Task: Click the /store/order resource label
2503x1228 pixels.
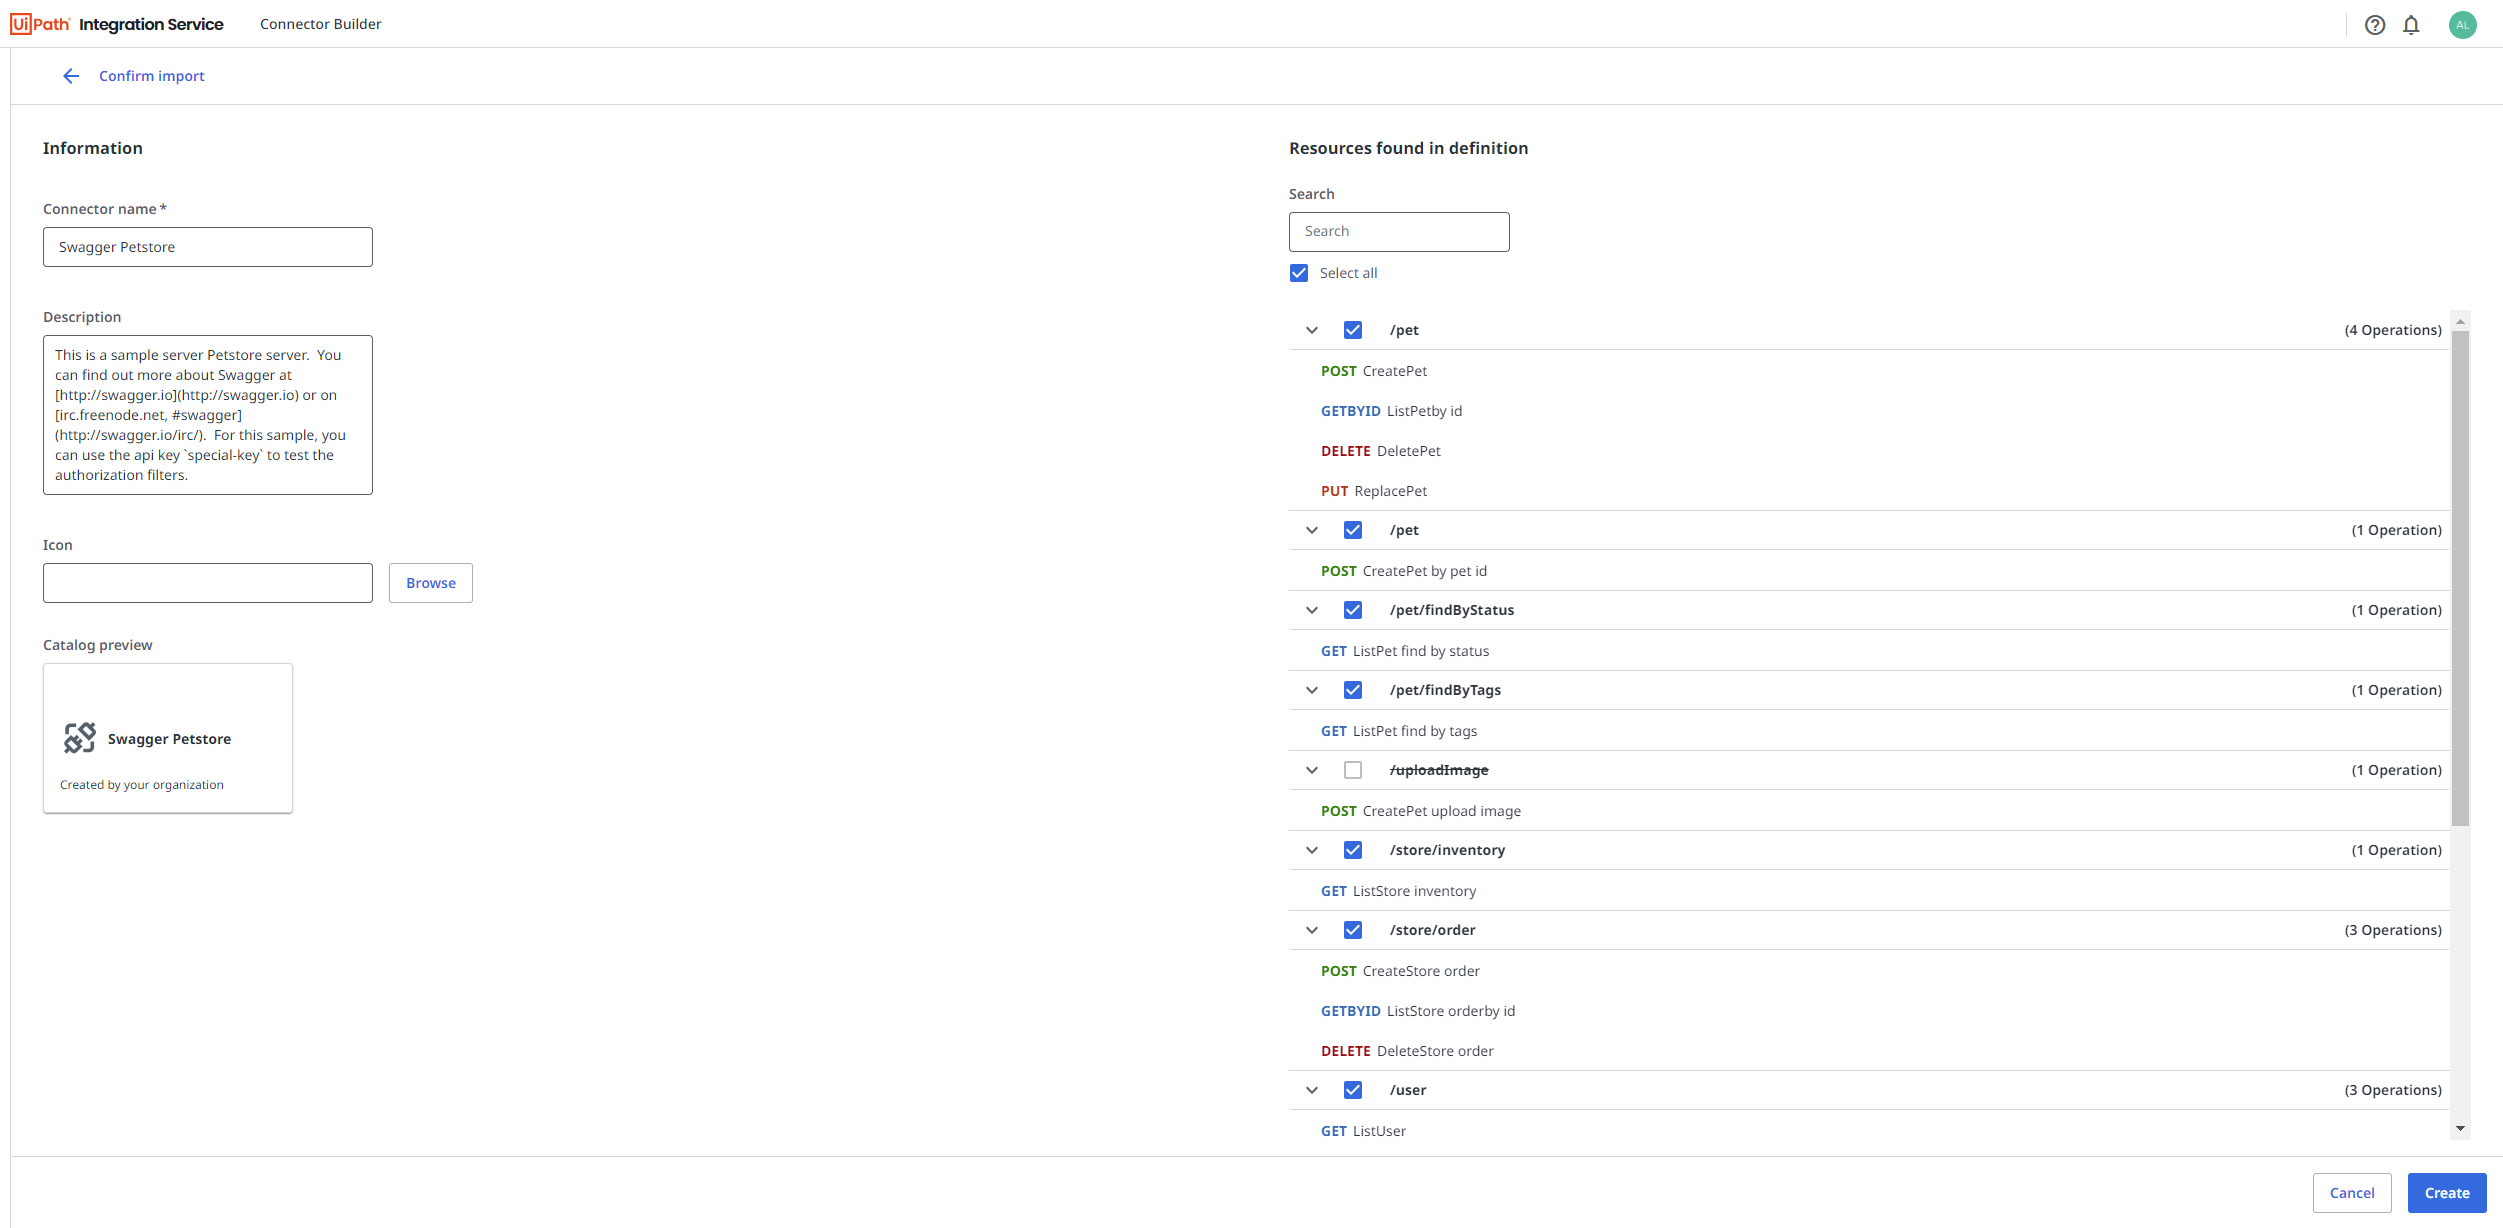Action: pyautogui.click(x=1432, y=930)
